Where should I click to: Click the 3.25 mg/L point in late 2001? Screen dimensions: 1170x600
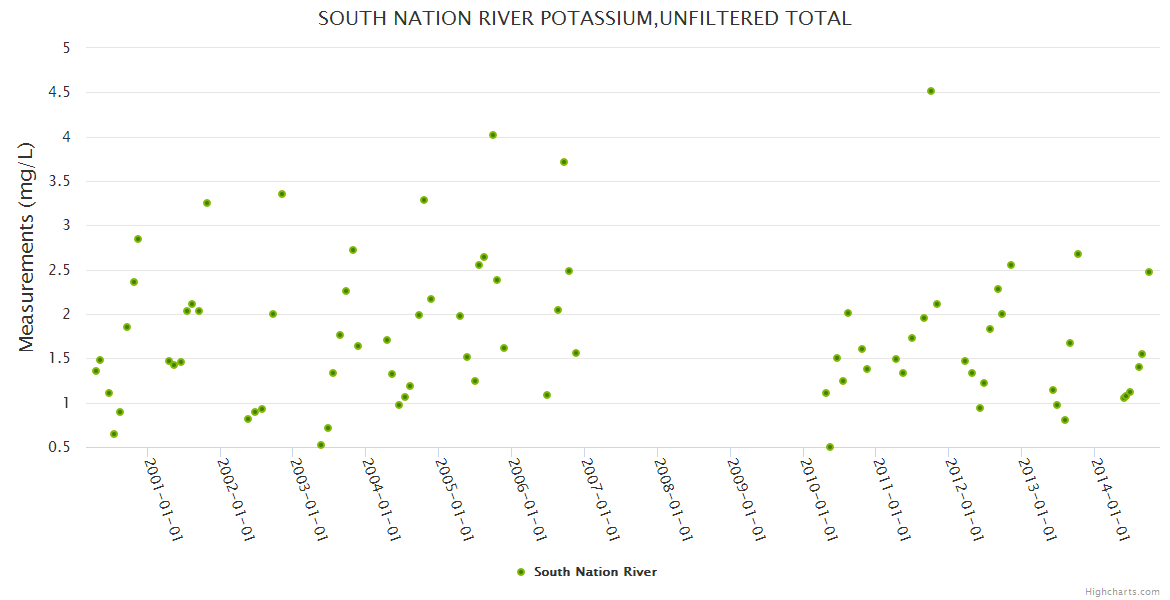click(207, 203)
